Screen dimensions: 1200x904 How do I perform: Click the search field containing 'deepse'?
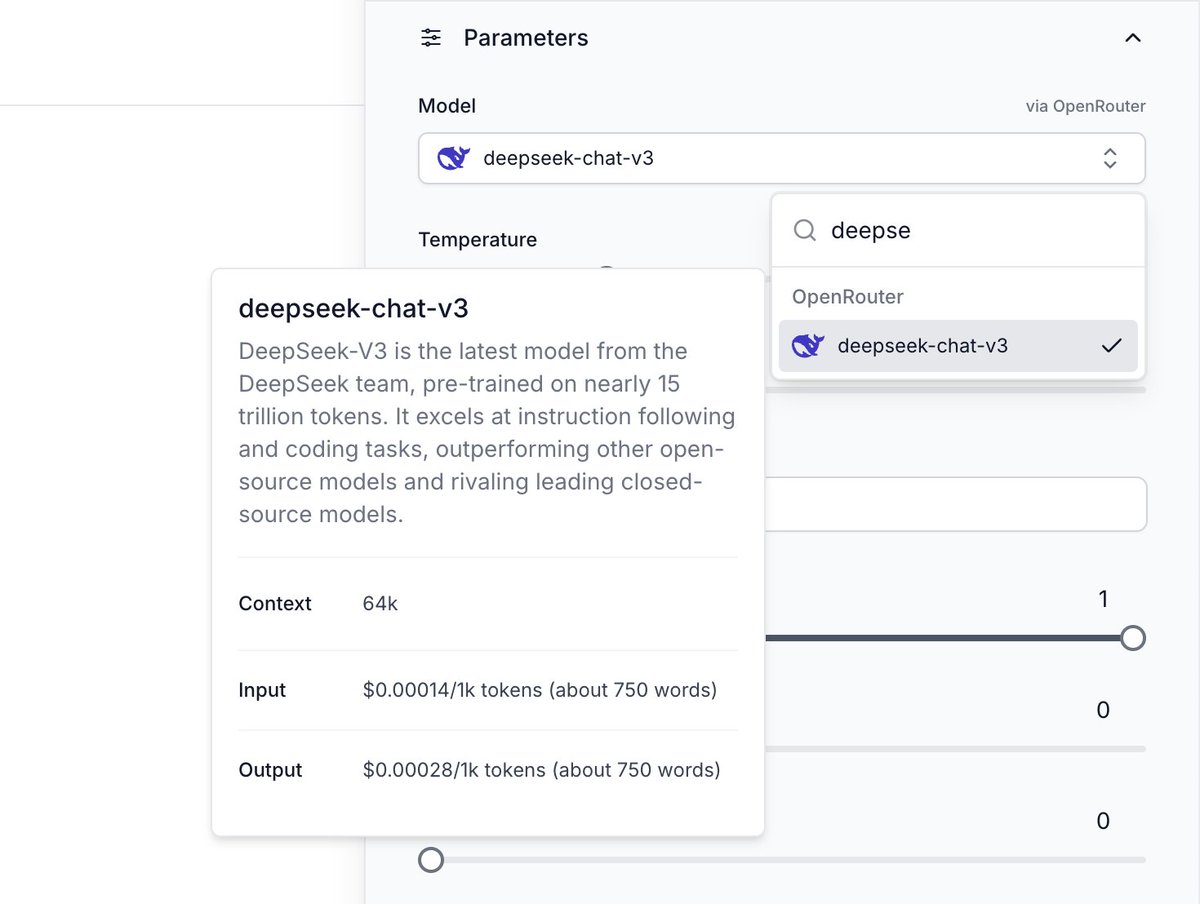[x=958, y=230]
